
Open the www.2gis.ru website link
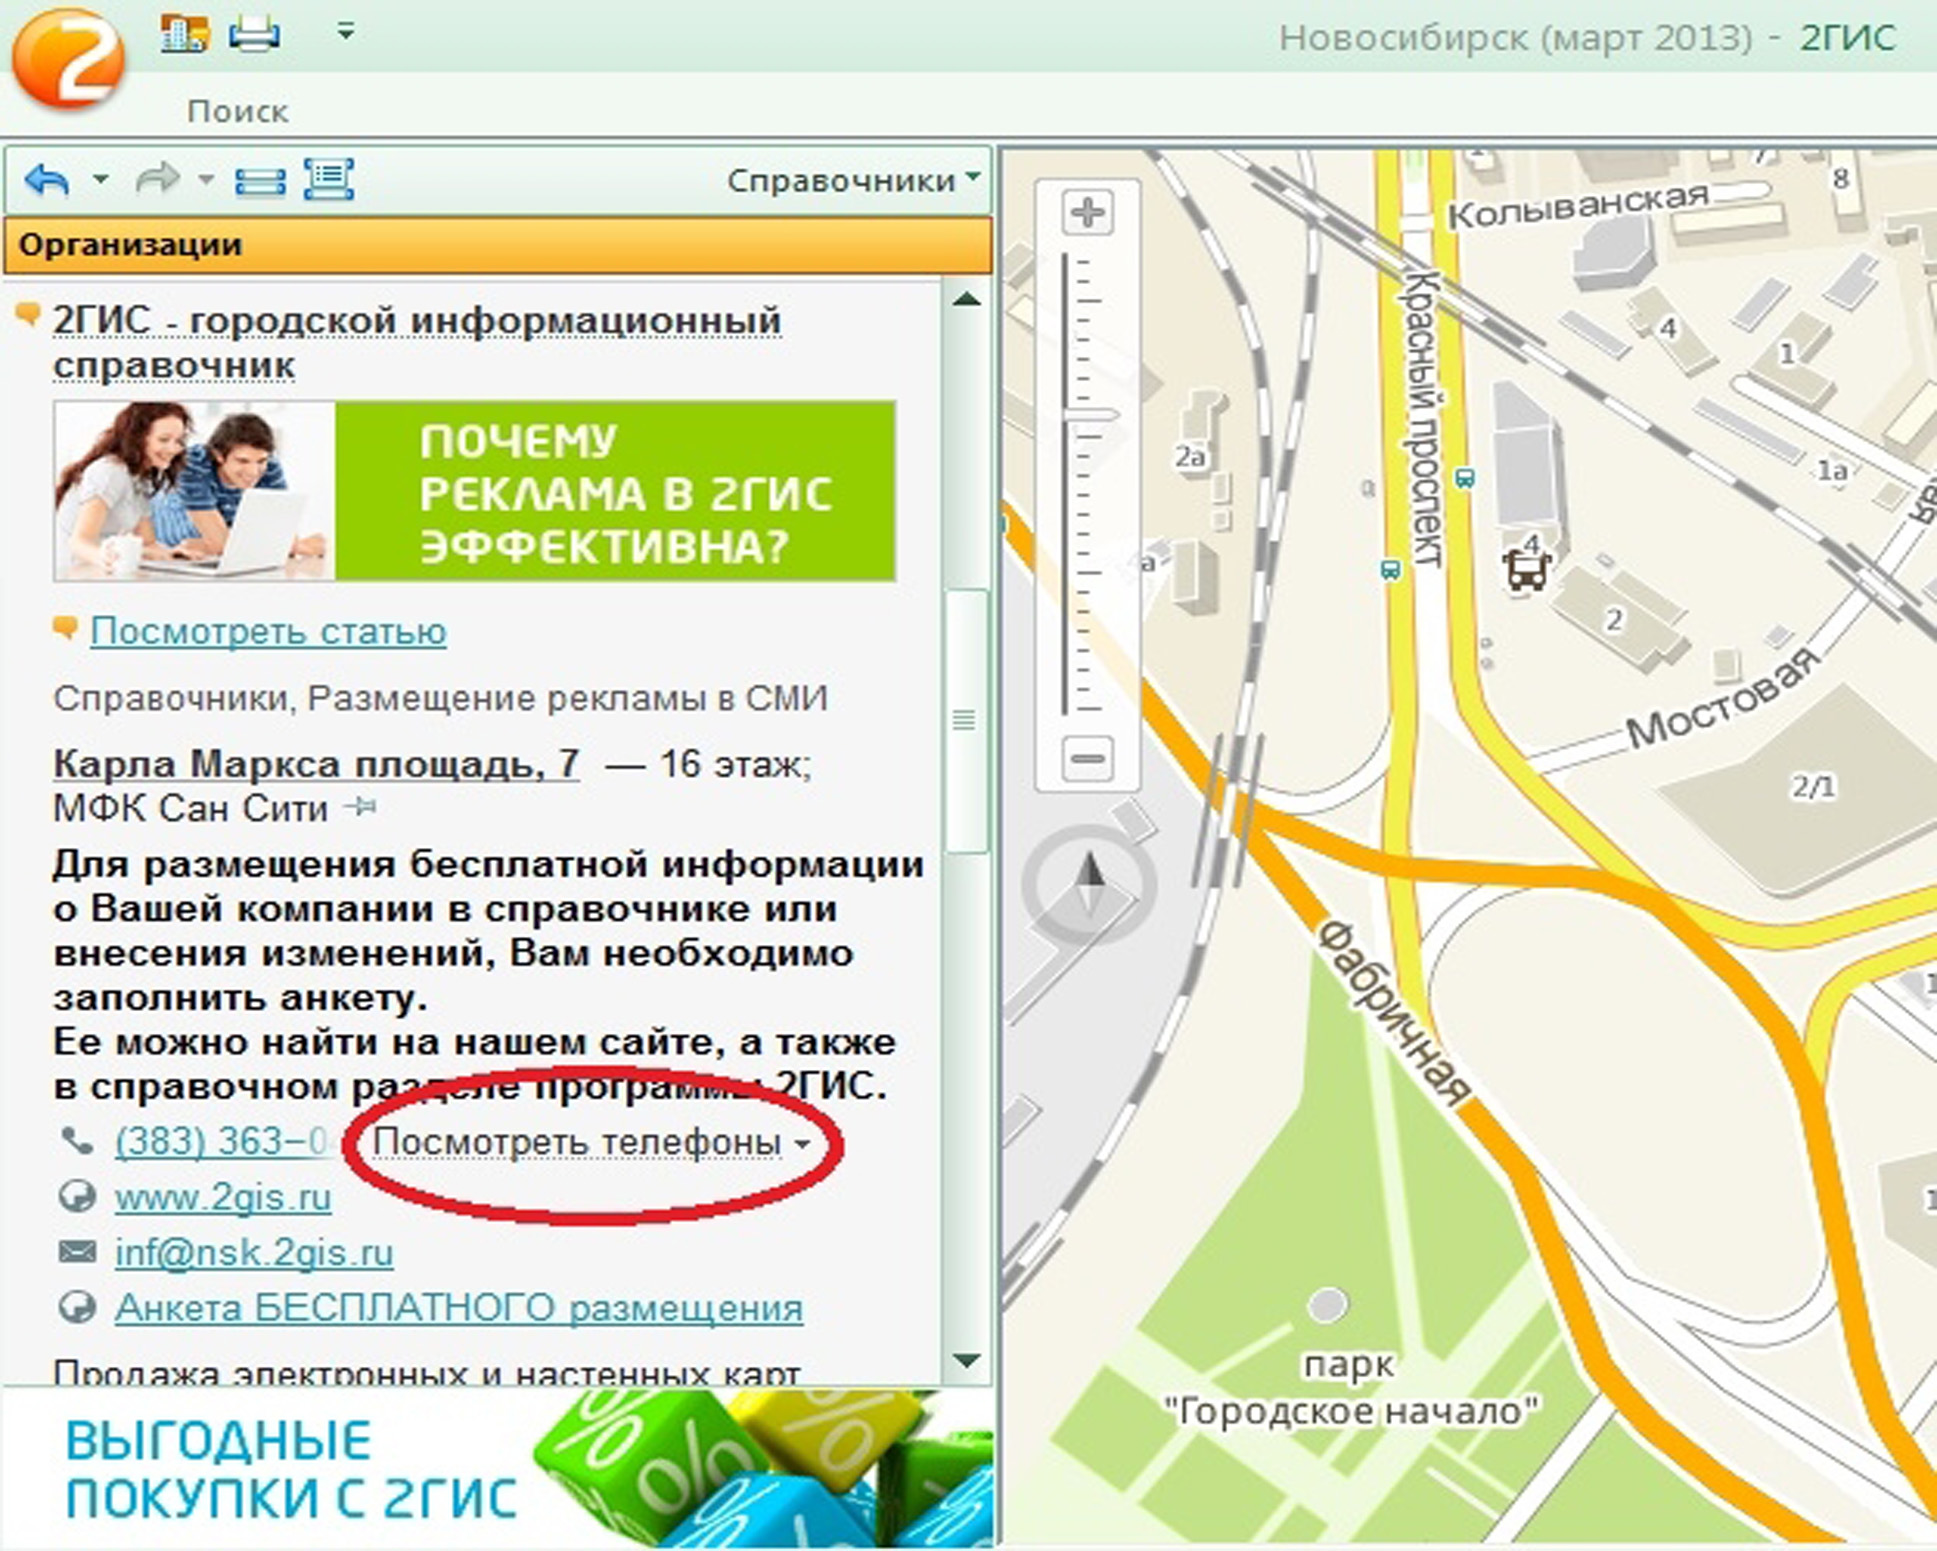click(223, 1197)
